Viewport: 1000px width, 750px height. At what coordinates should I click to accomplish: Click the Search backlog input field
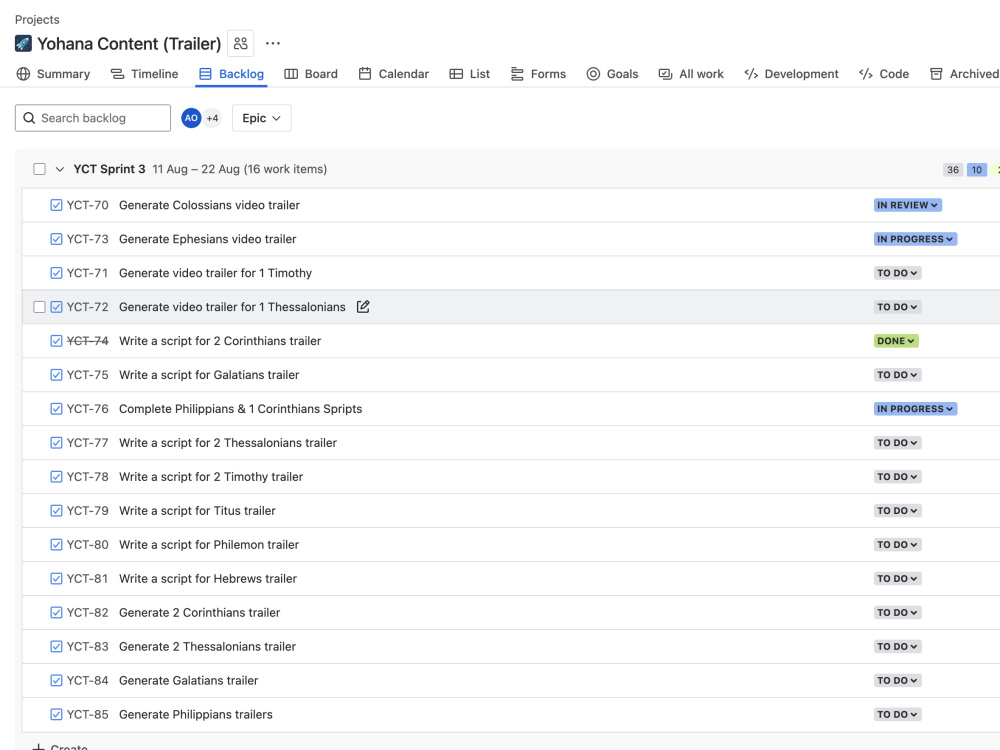(93, 118)
